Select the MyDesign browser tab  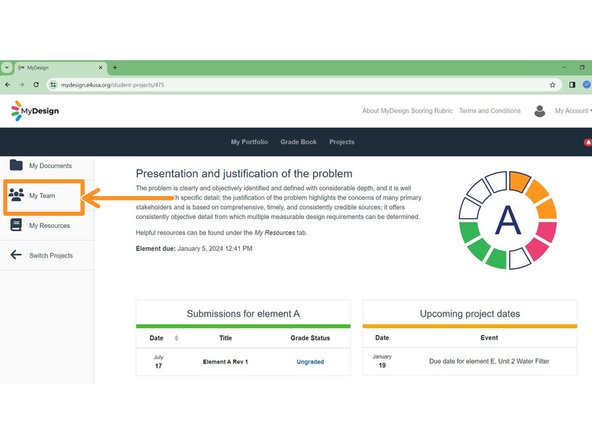[60, 68]
